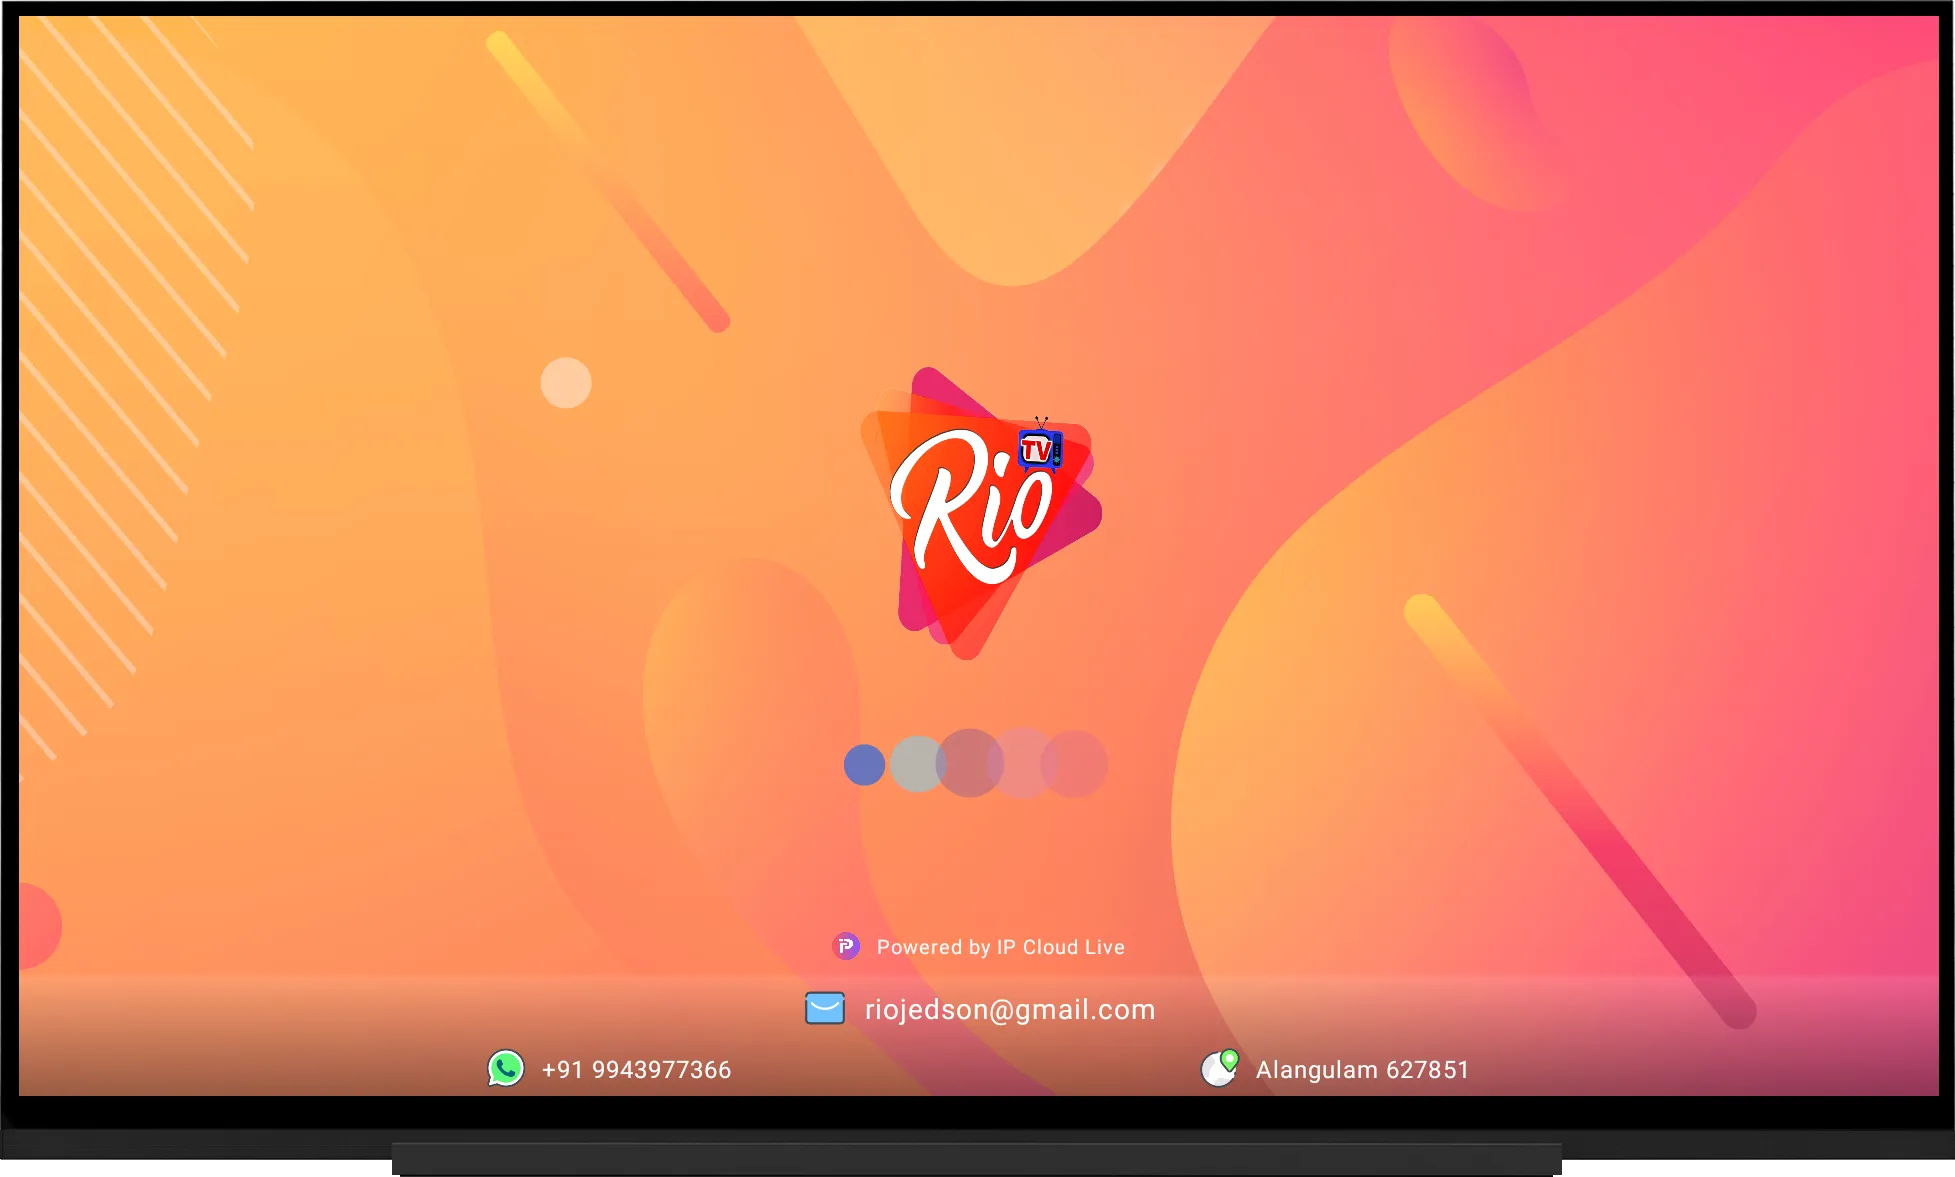Click the blue loading dot
Viewport: 1955px width, 1177px height.
click(864, 765)
